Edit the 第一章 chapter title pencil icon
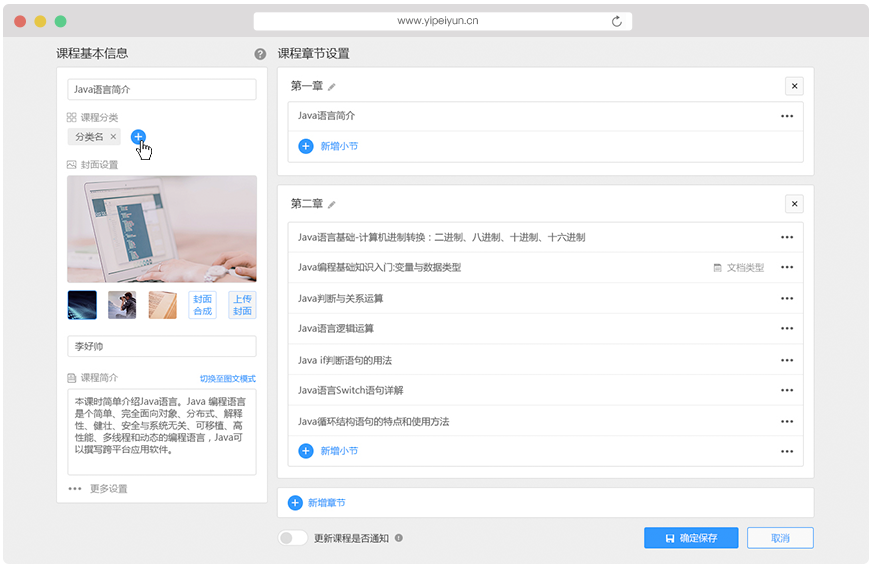This screenshot has width=872, height=564. 332,87
